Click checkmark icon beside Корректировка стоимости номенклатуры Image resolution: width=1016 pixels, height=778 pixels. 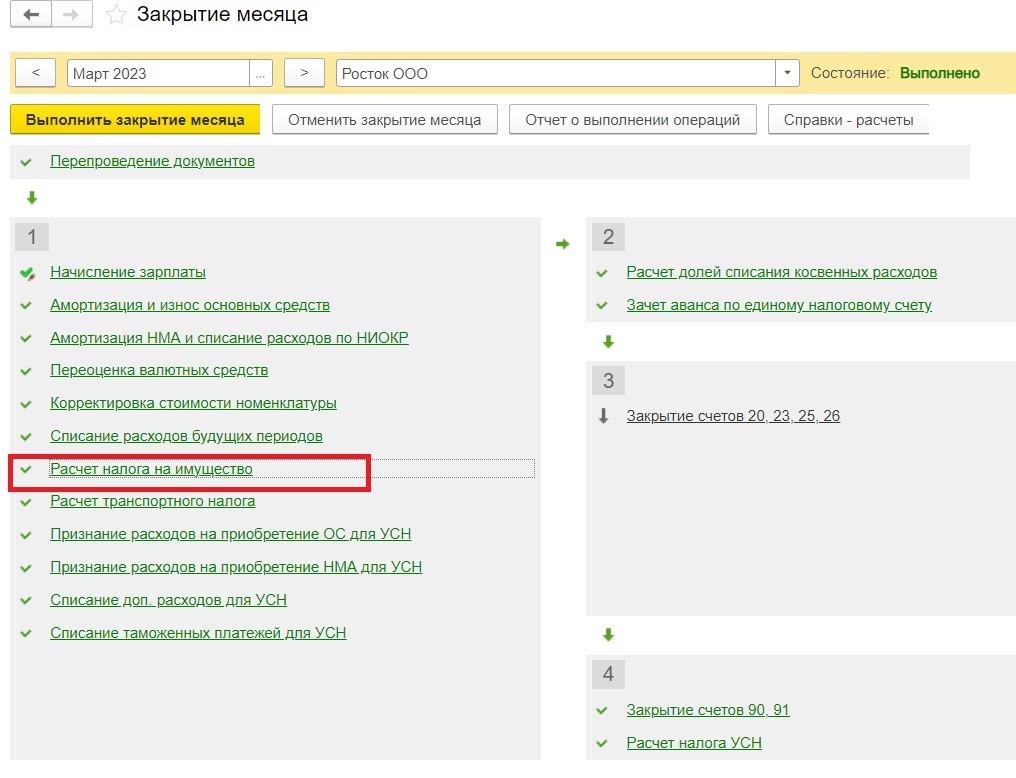pos(26,404)
